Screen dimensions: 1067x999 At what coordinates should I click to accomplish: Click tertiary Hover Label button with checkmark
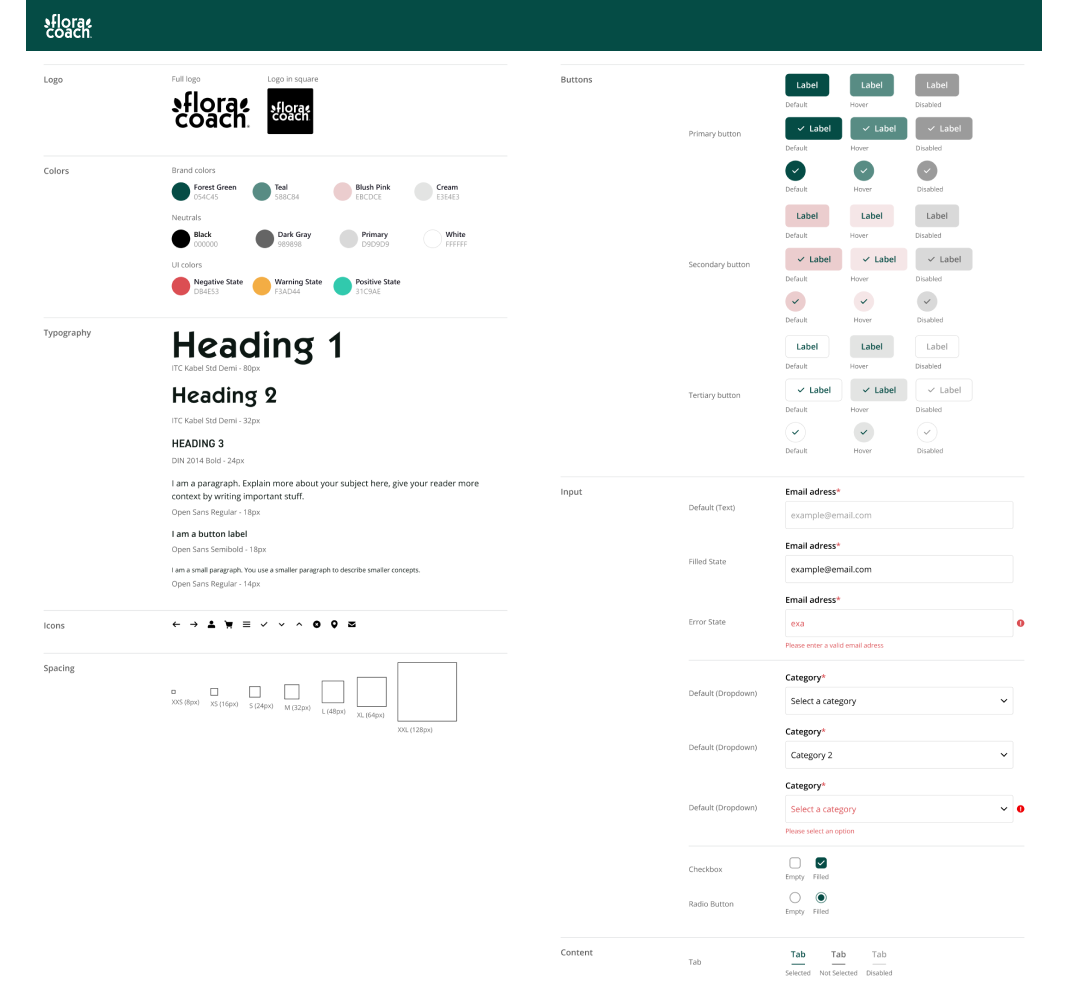(x=879, y=390)
